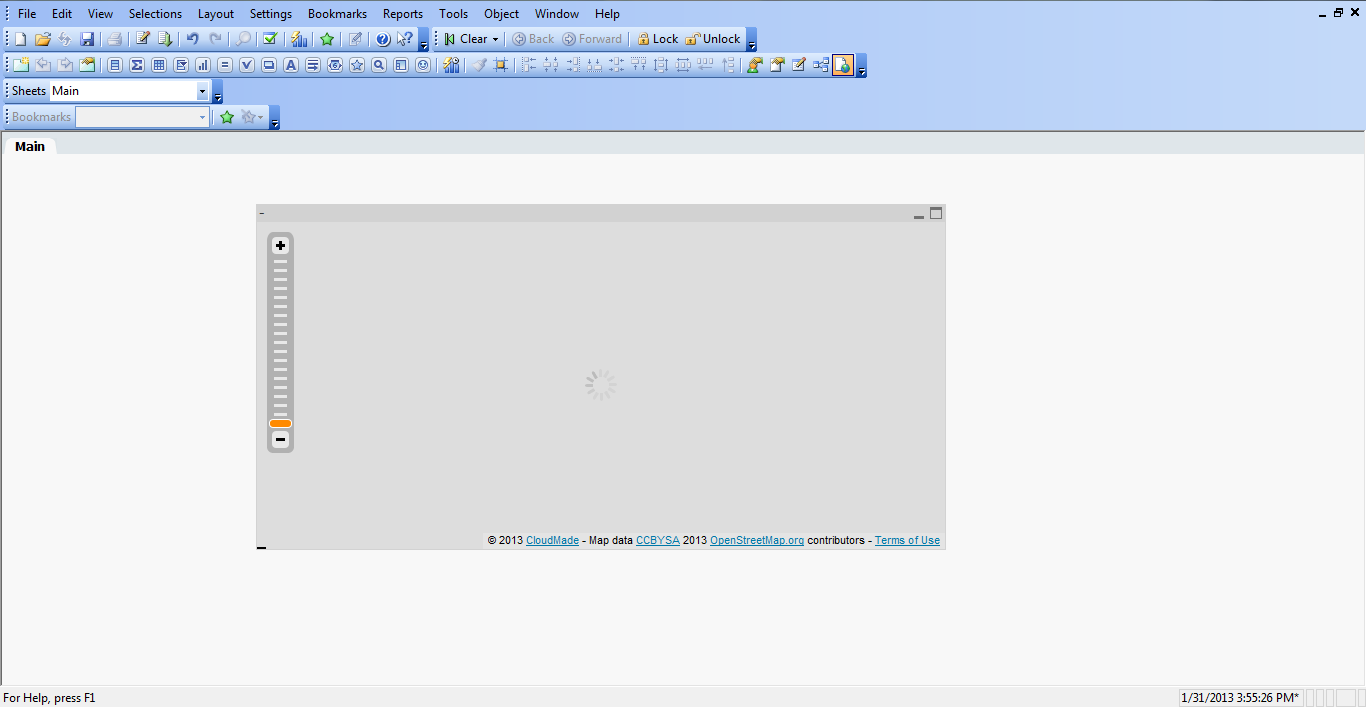The image size is (1366, 707).
Task: Create a Button object
Action: (x=268, y=65)
